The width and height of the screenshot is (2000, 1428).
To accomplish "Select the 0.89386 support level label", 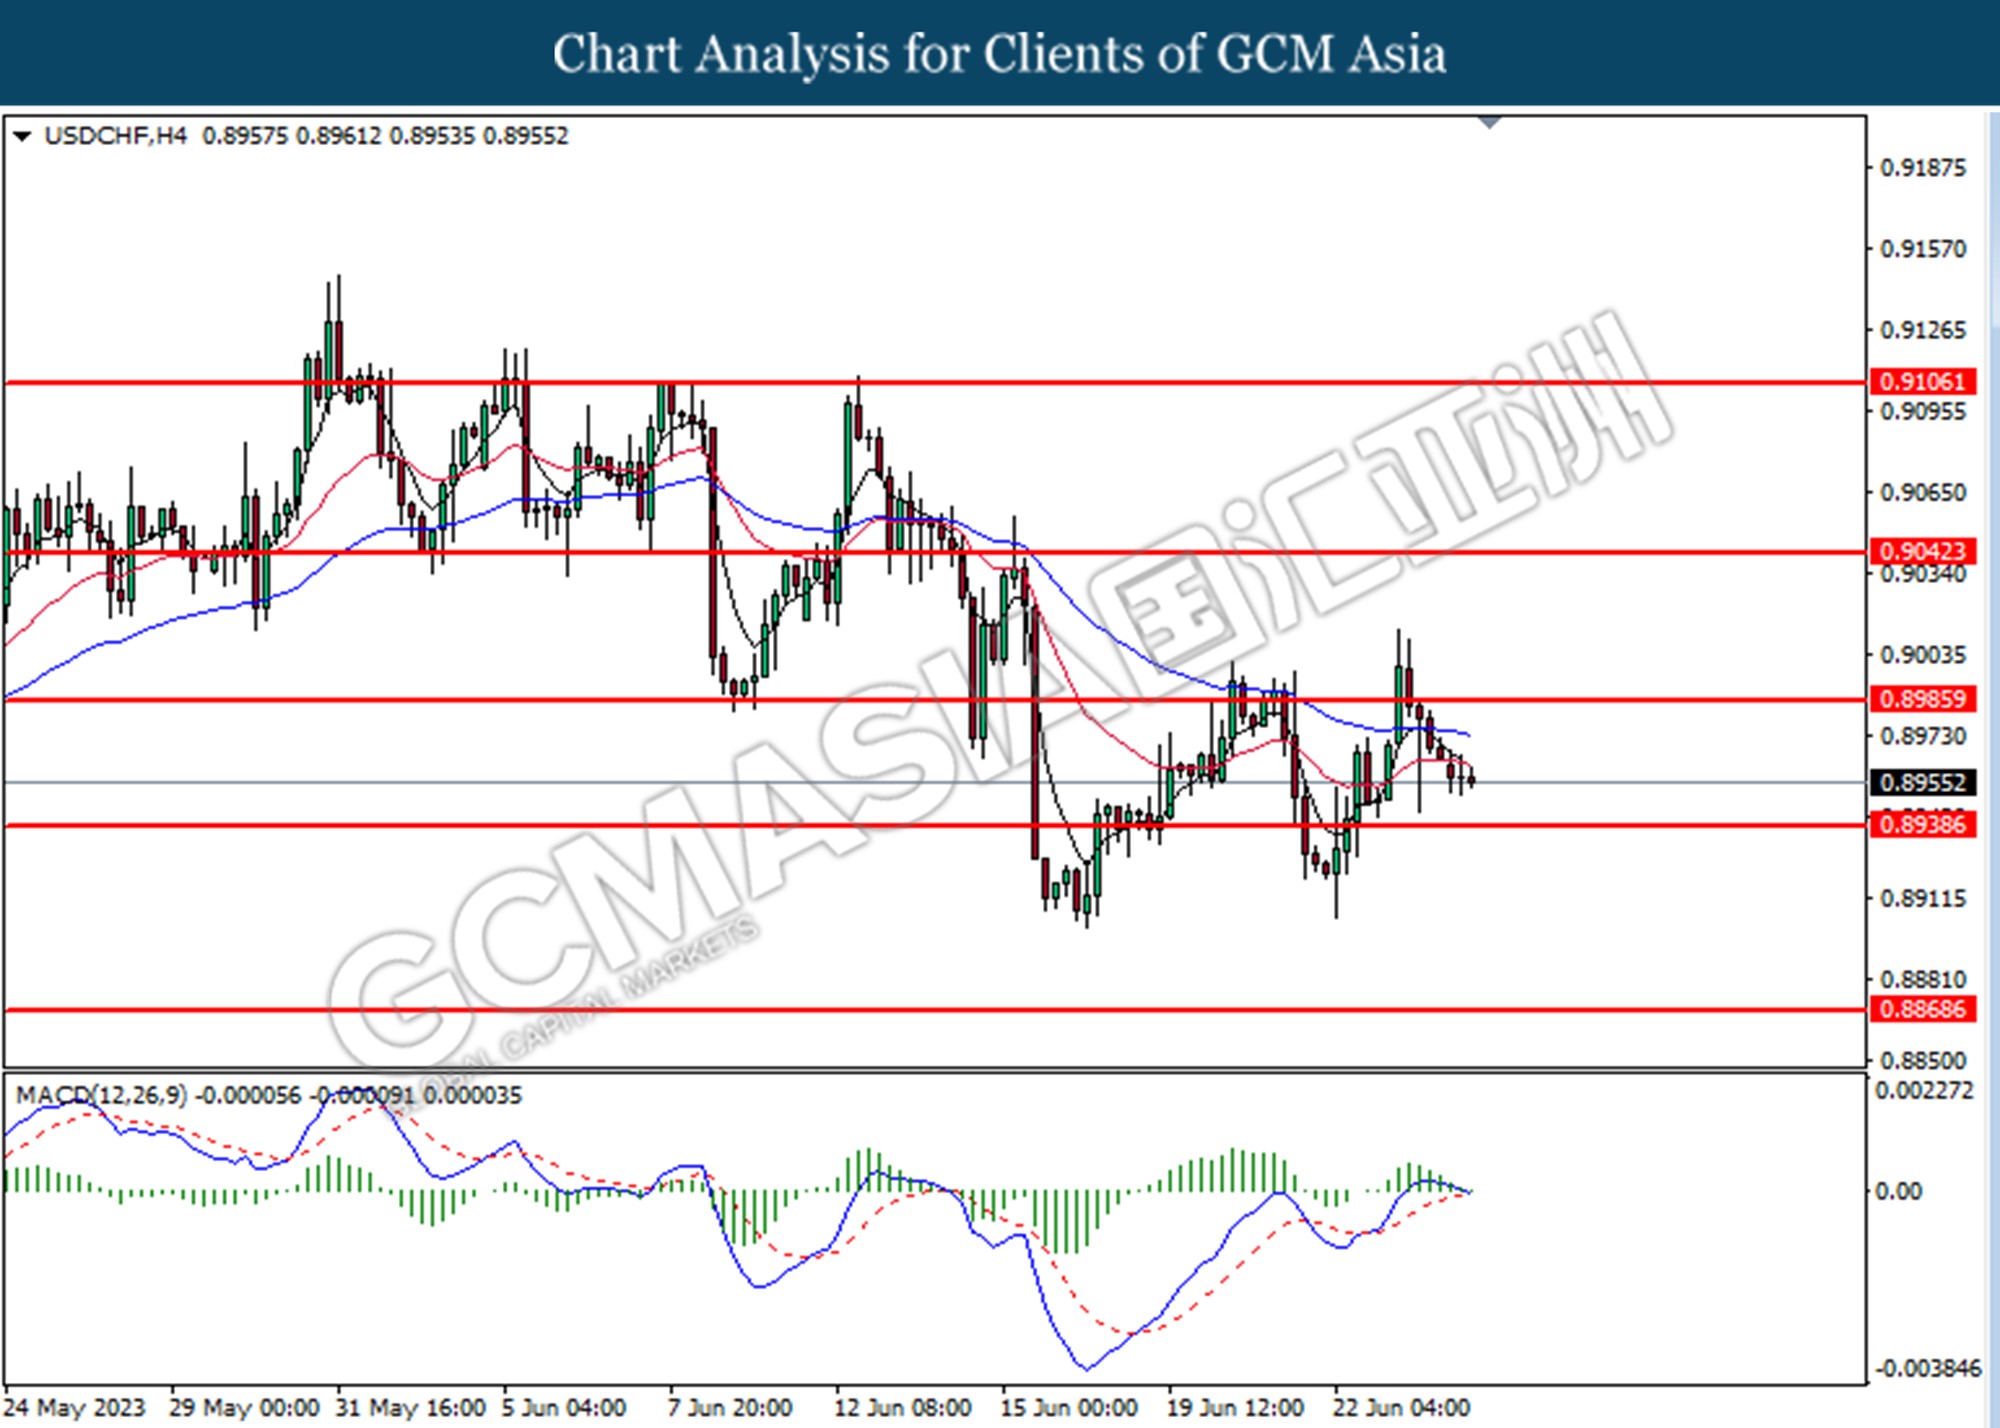I will [x=1922, y=824].
